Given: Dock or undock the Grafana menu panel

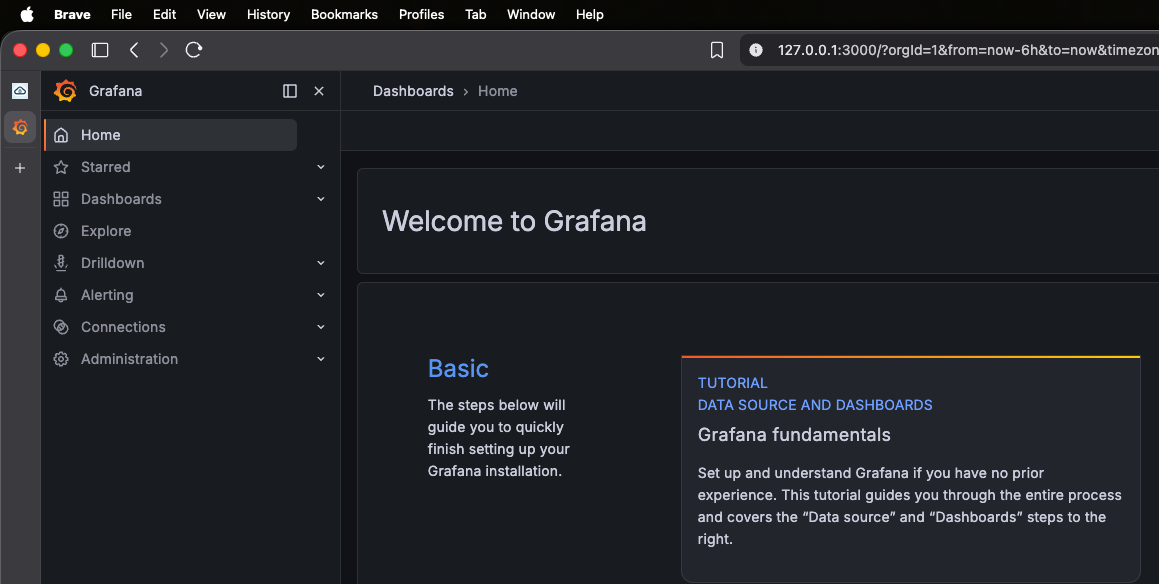Looking at the screenshot, I should pyautogui.click(x=290, y=91).
